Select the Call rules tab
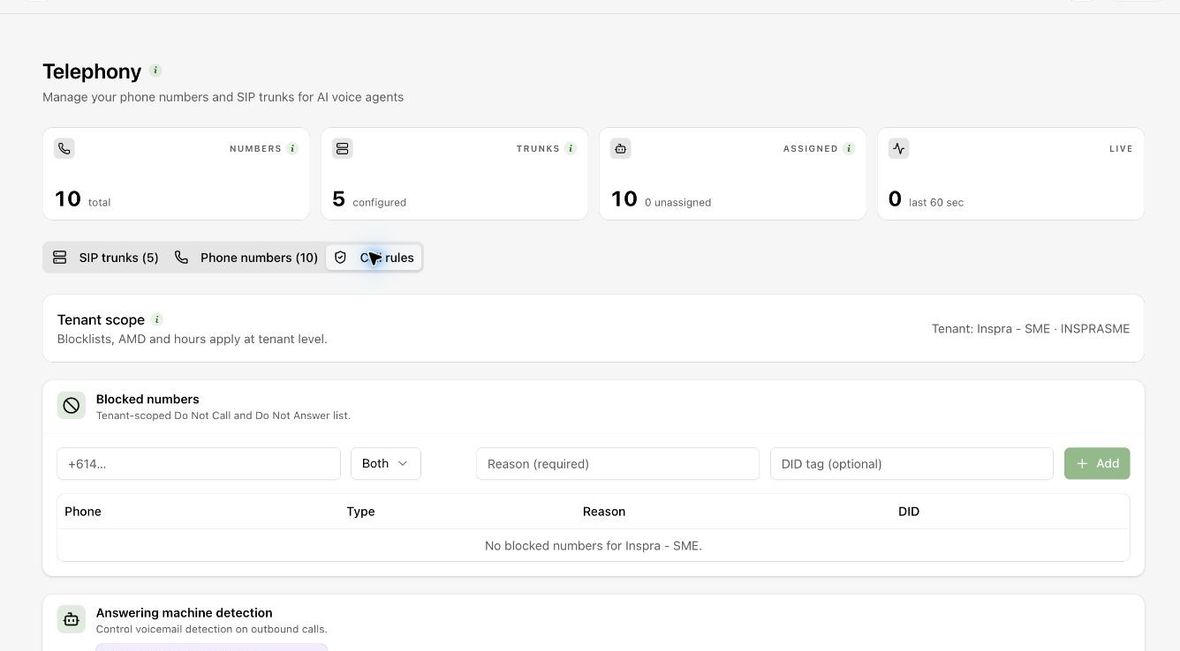The image size is (1180, 651). [374, 257]
